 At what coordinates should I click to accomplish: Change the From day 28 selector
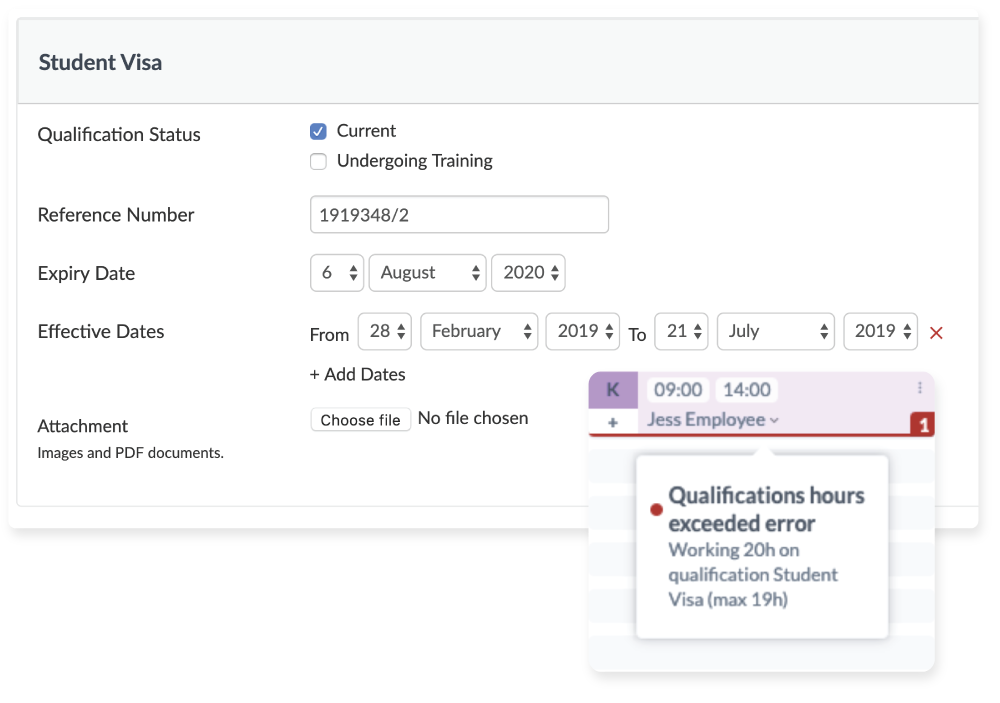[x=385, y=331]
